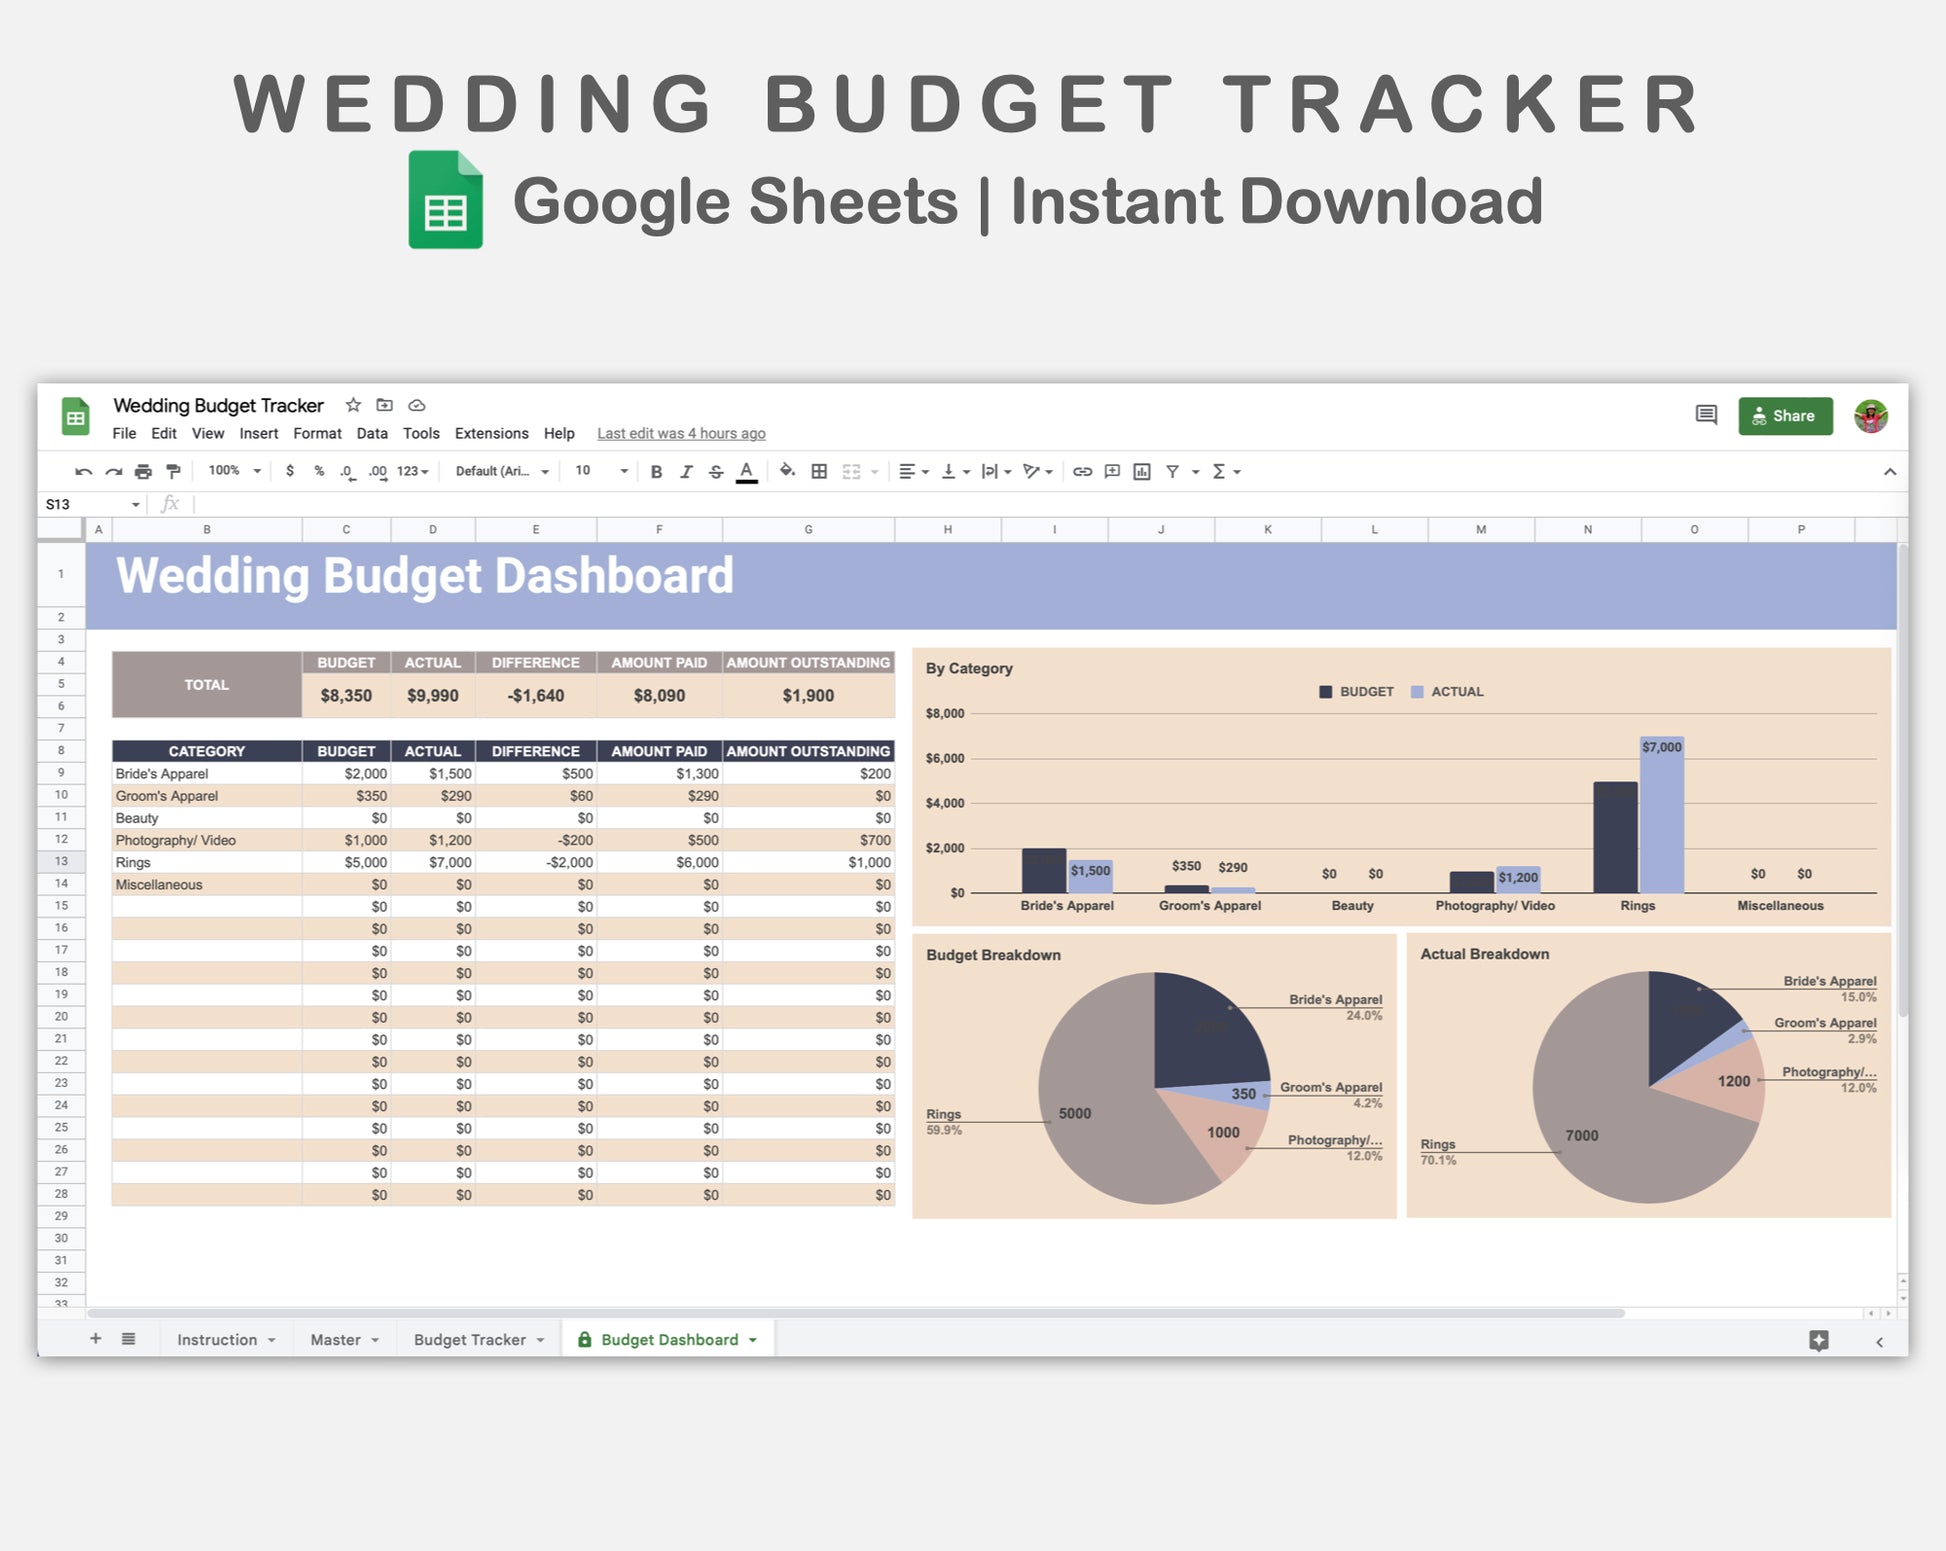Open the Extensions menu
1946x1551 pixels.
click(491, 433)
